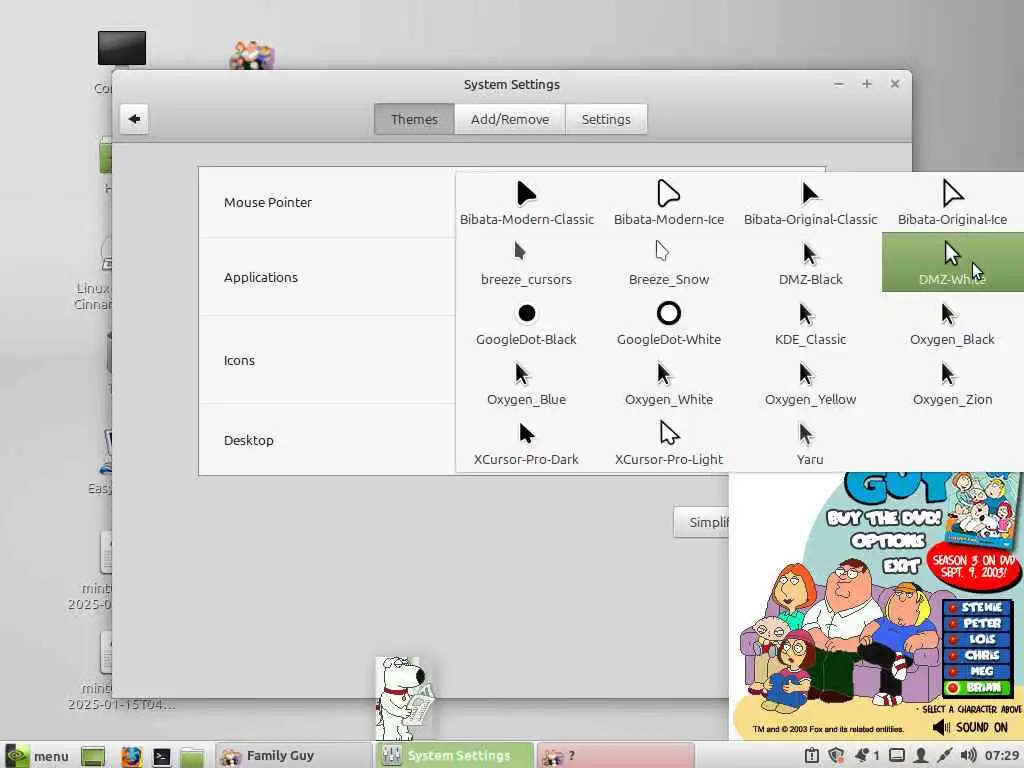Choose Oxygen_Black cursor theme
The image size is (1024, 768).
click(x=952, y=323)
